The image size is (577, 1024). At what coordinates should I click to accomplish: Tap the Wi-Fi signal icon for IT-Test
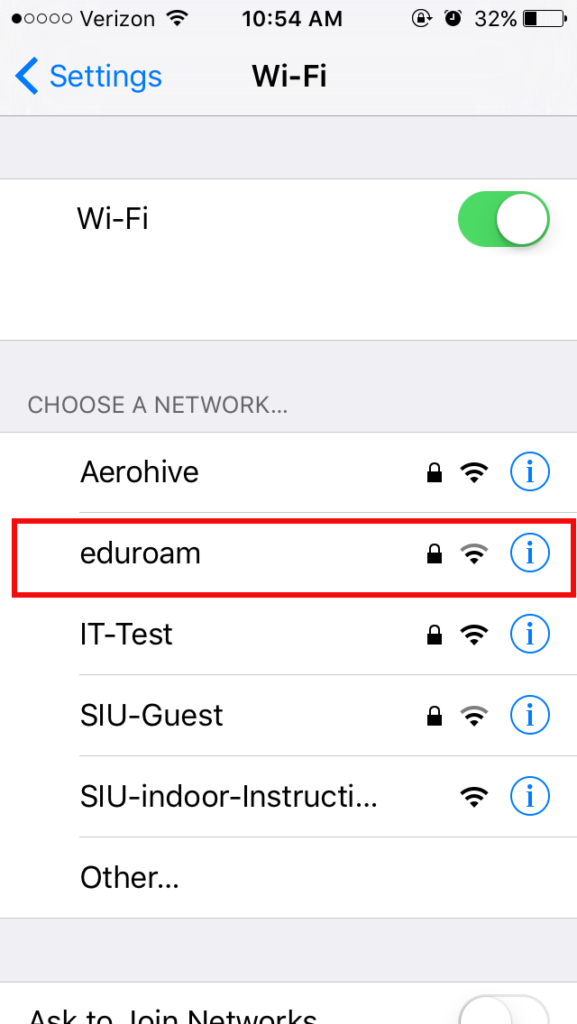click(475, 635)
